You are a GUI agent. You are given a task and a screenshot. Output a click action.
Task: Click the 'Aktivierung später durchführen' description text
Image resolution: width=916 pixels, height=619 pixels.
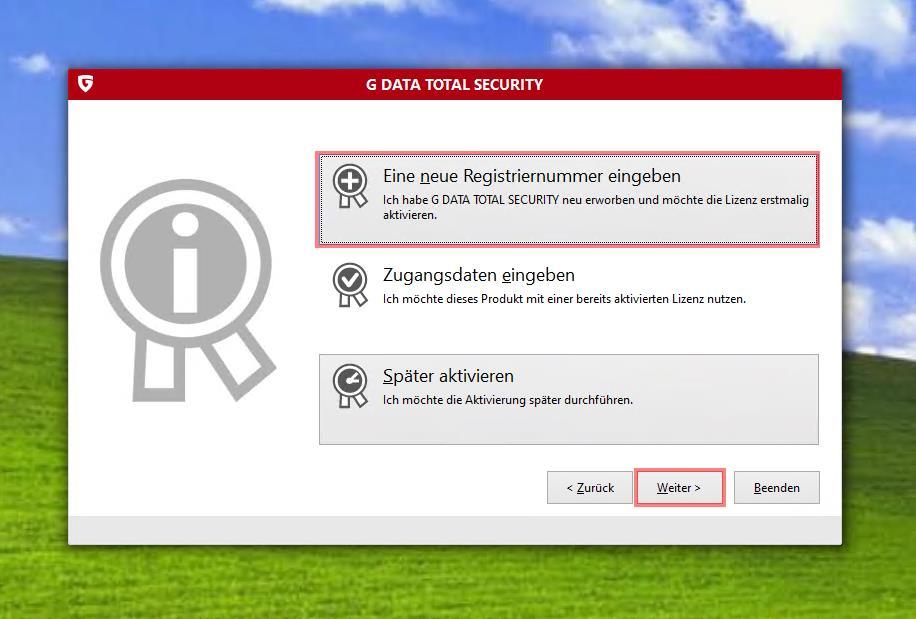pyautogui.click(x=521, y=400)
